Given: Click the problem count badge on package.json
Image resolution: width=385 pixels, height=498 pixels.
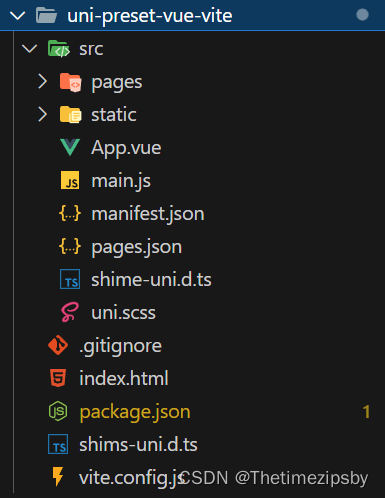Looking at the screenshot, I should click(x=366, y=412).
